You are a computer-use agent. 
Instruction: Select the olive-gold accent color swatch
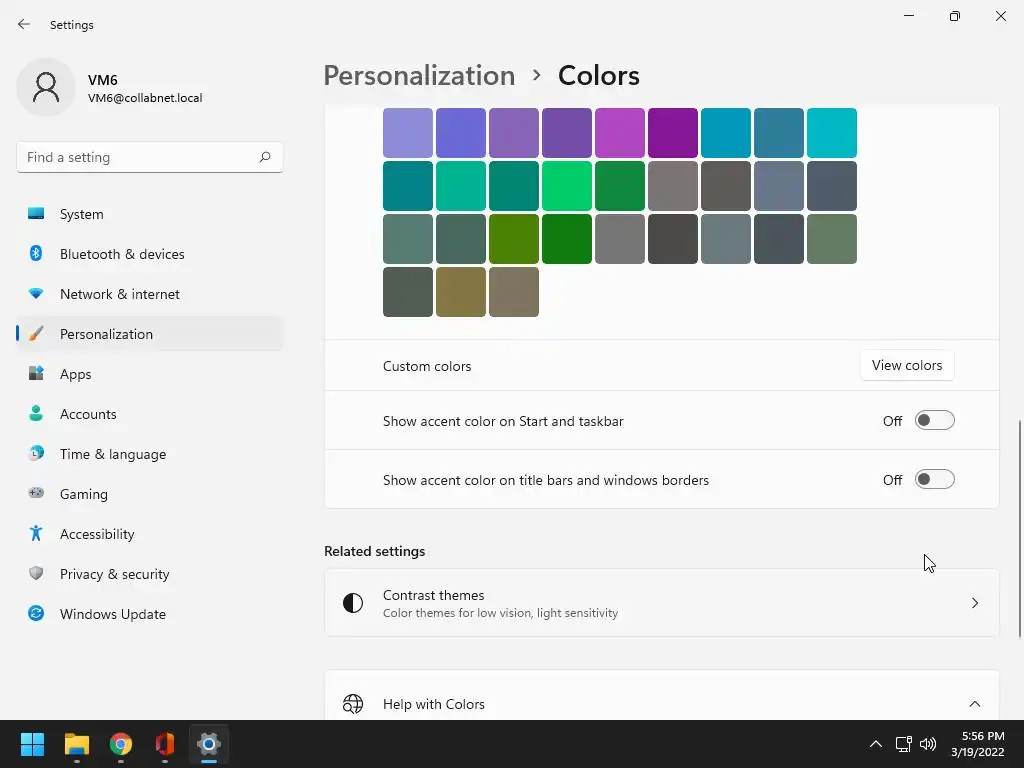click(460, 292)
